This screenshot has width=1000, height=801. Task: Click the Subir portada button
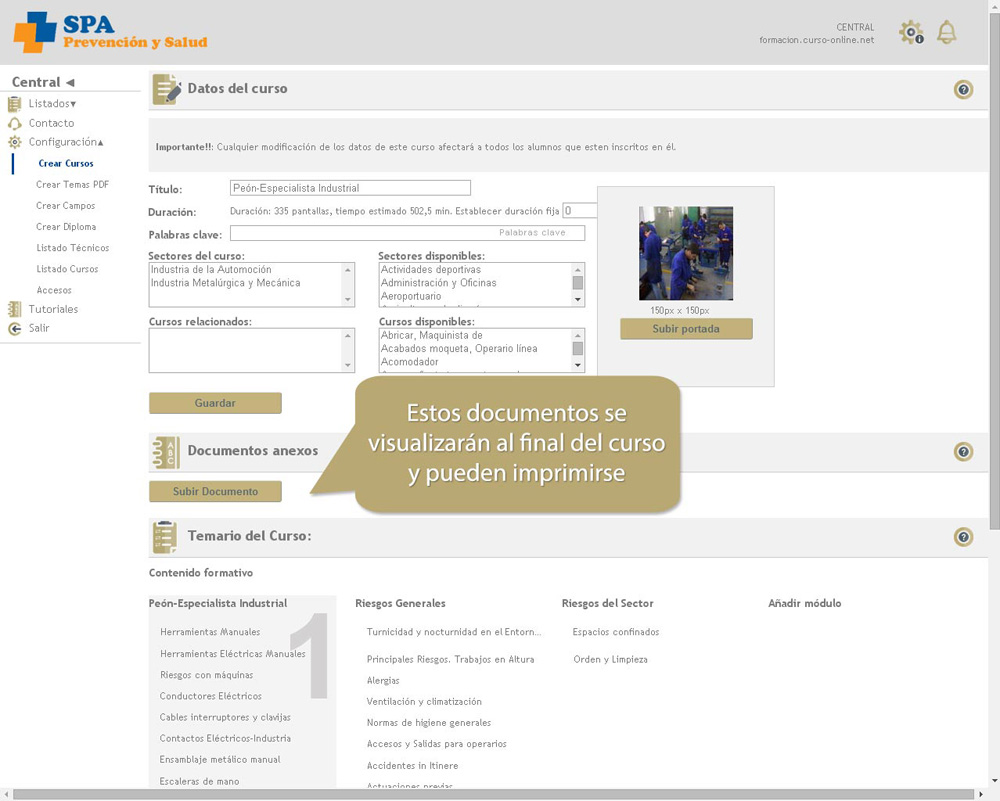[x=686, y=329]
